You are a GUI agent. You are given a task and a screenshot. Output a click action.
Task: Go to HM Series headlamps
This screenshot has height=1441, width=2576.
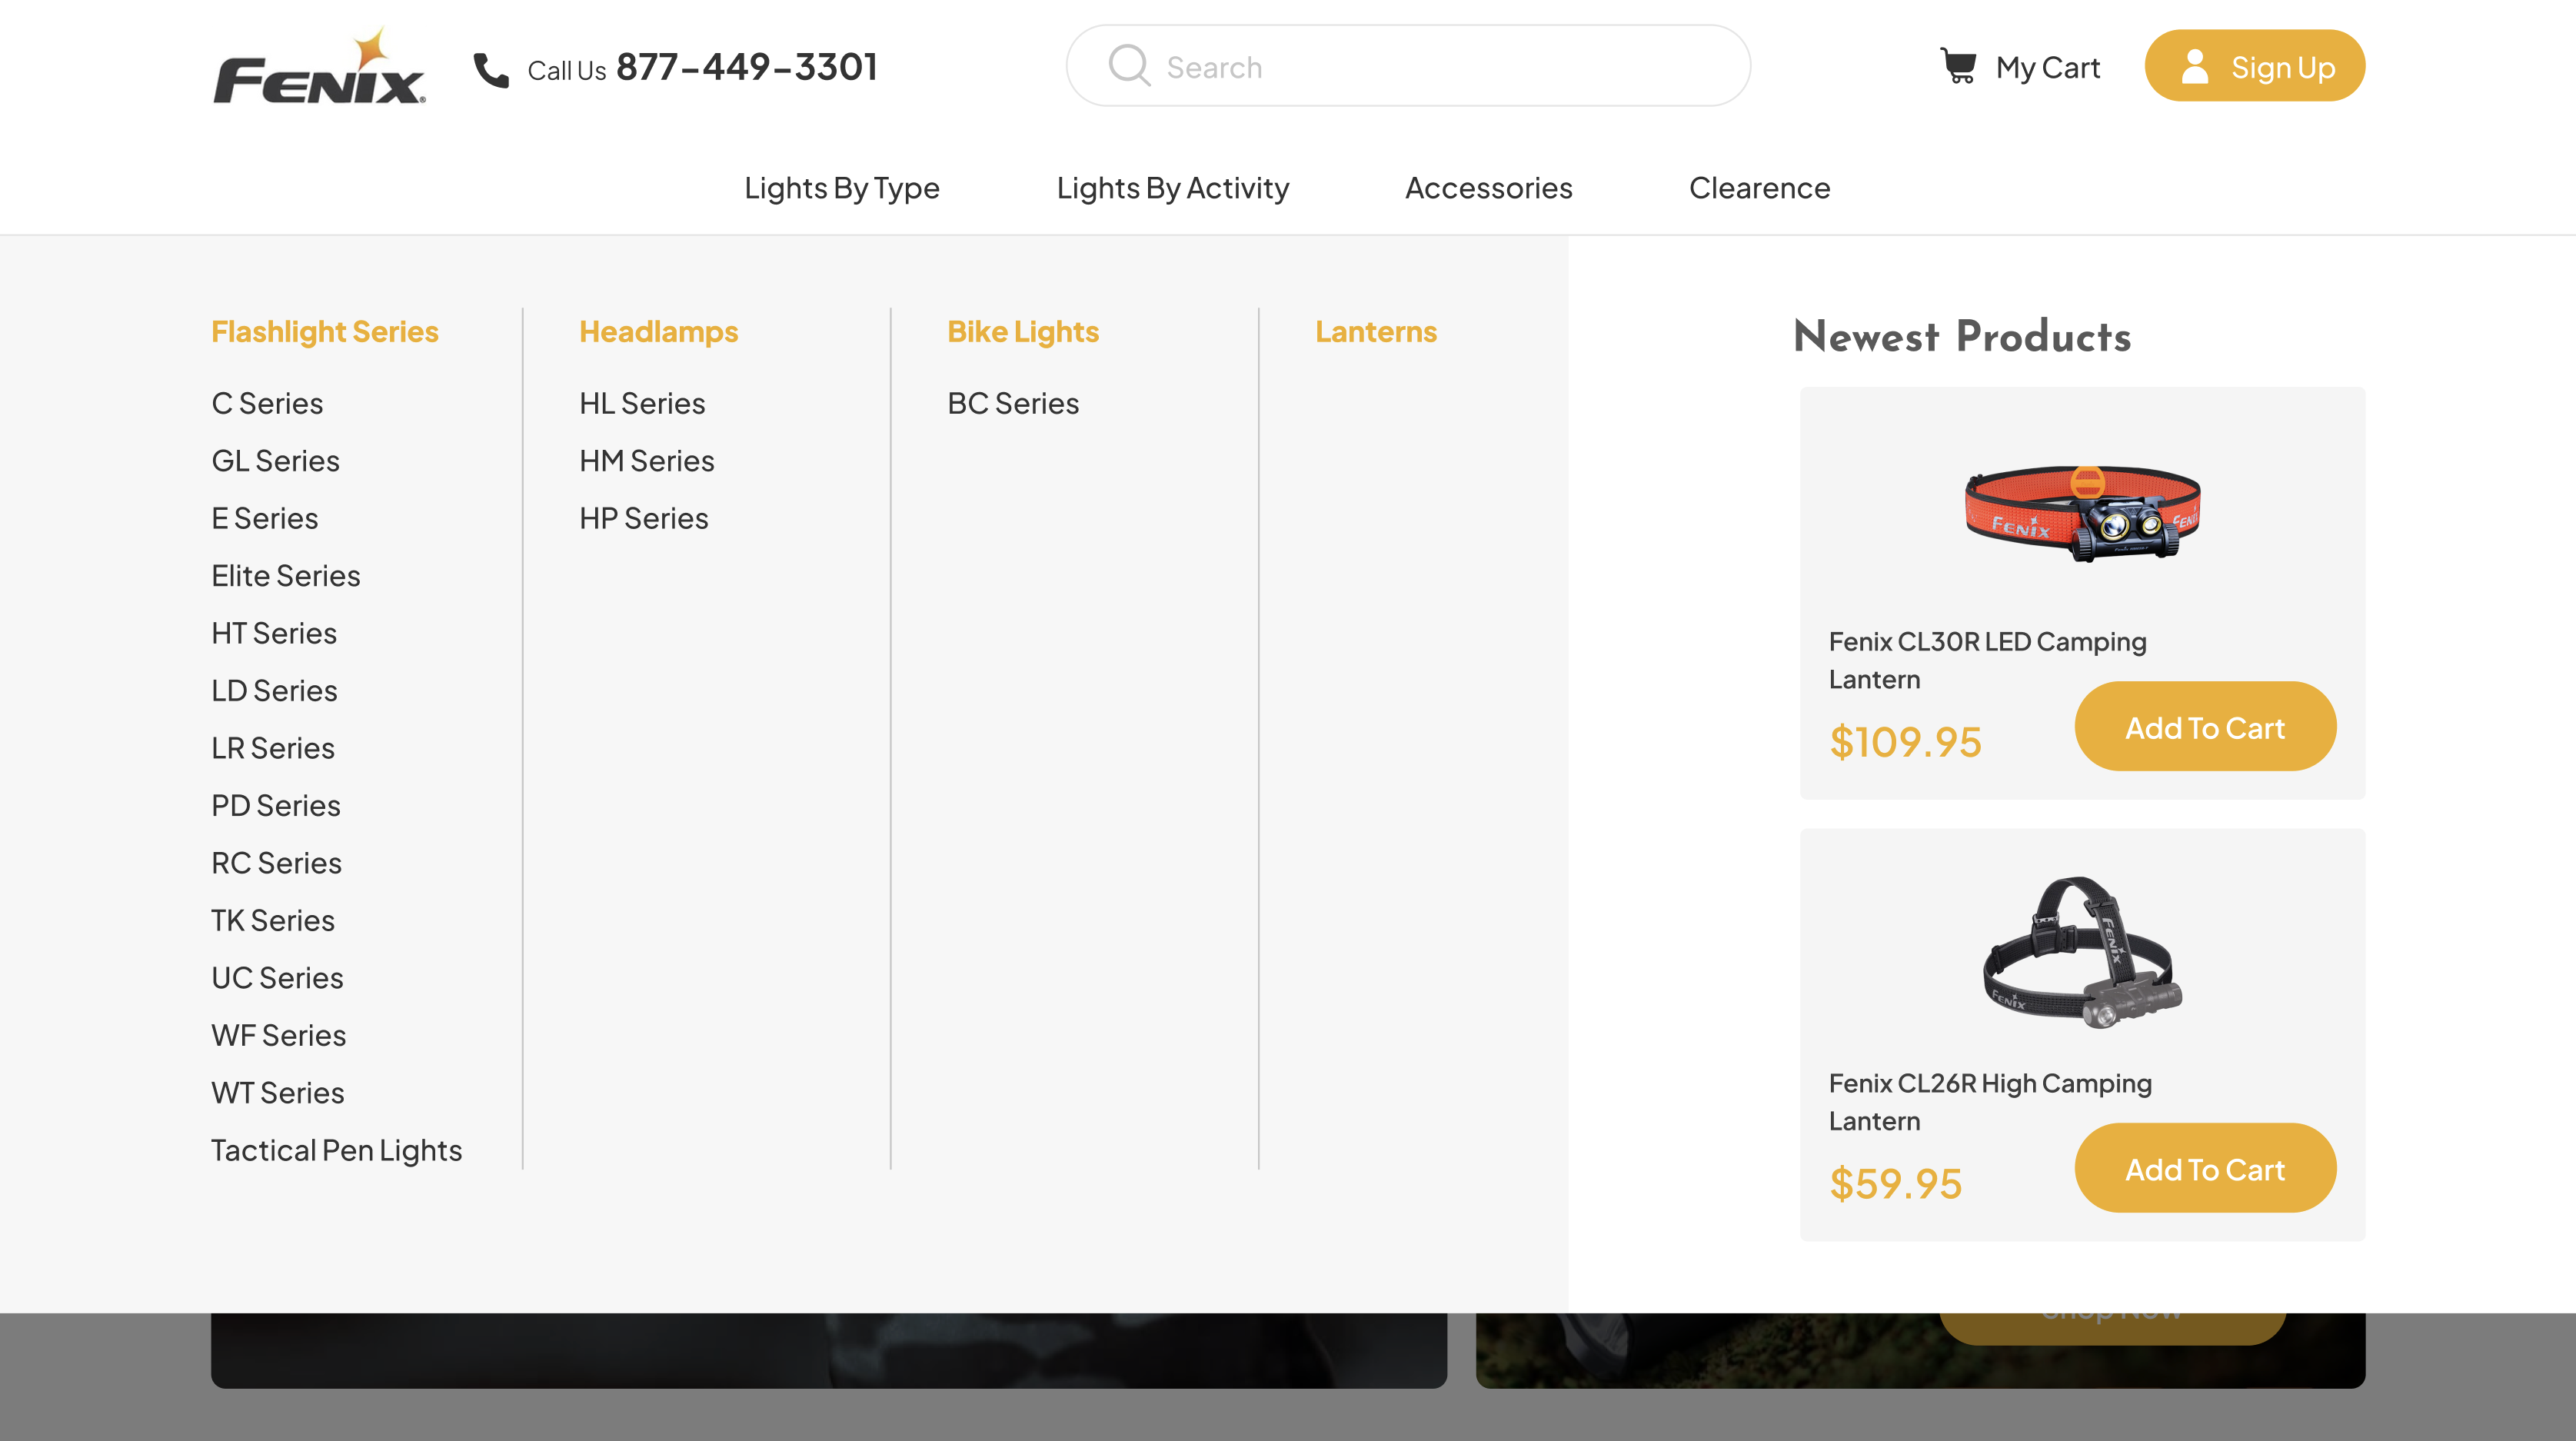647,461
